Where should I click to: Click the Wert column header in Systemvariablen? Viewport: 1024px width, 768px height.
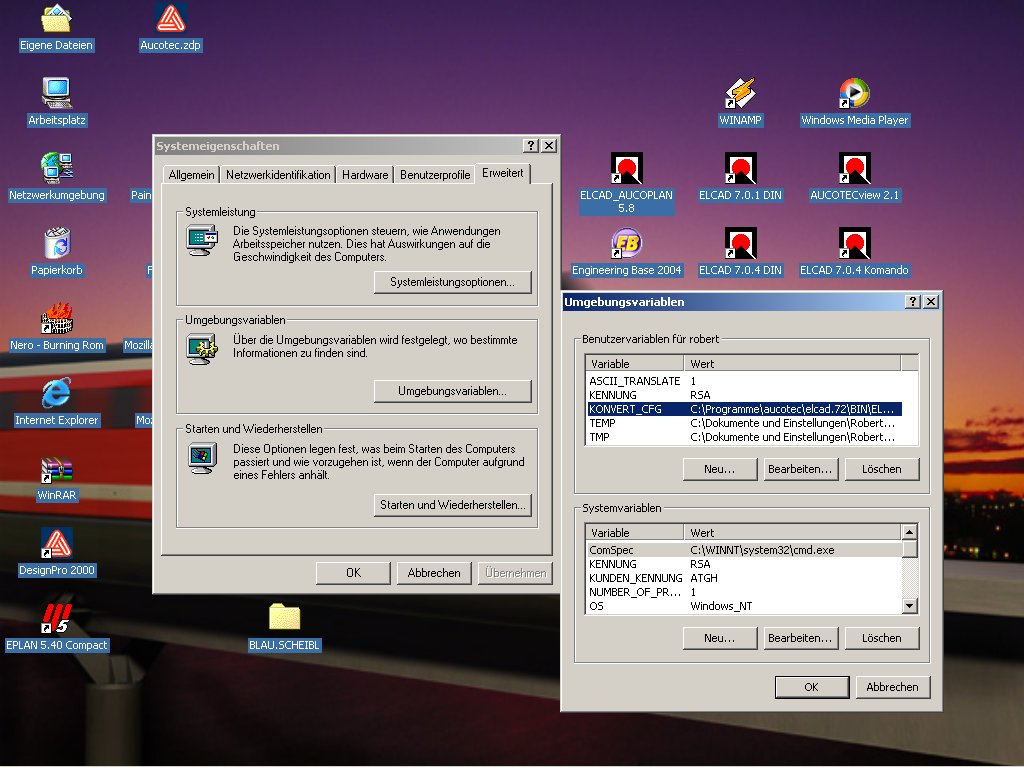tap(792, 533)
